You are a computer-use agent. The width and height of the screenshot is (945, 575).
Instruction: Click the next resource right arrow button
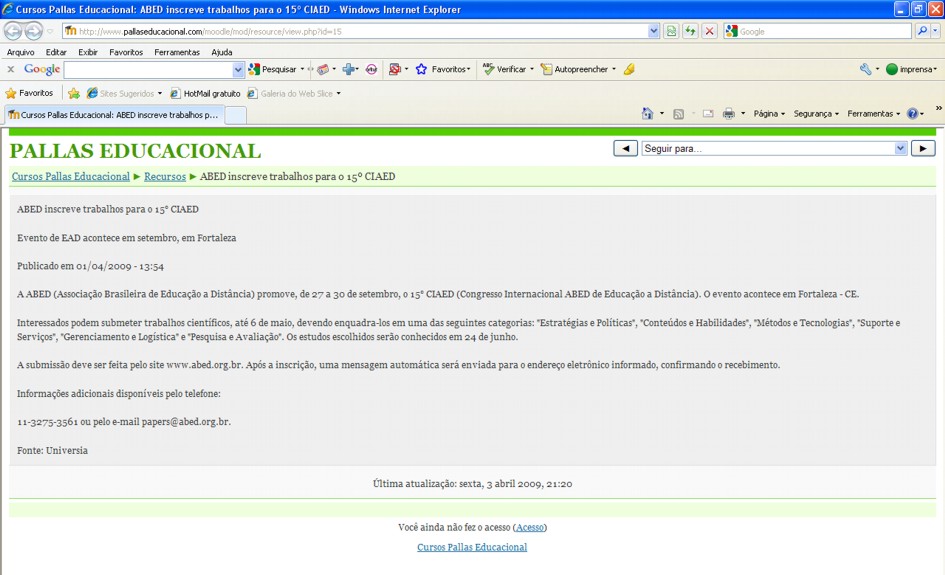[x=923, y=148]
